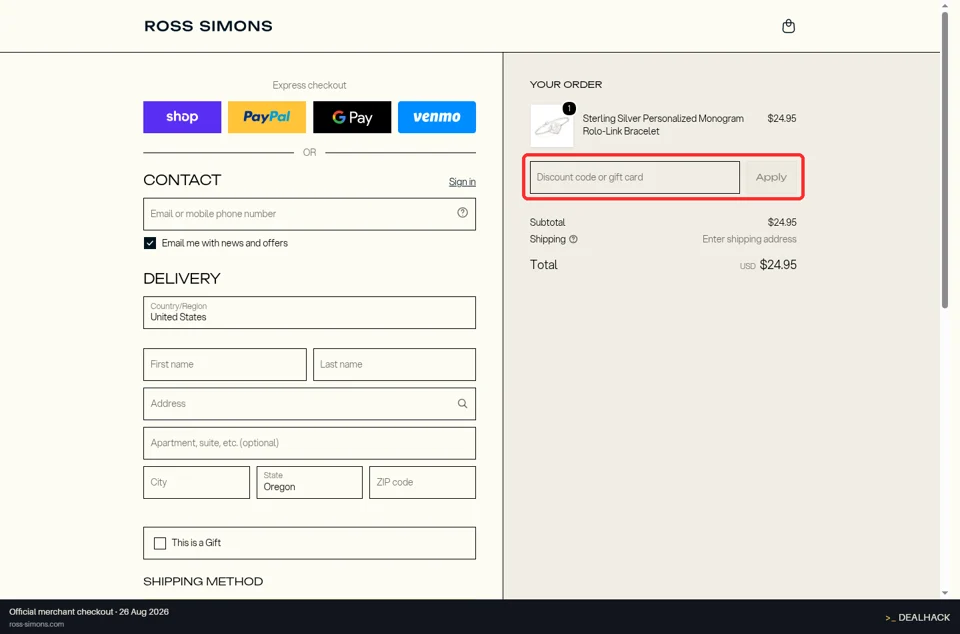This screenshot has width=960, height=634.
Task: Pay with Shop Pay express button
Action: 182,117
